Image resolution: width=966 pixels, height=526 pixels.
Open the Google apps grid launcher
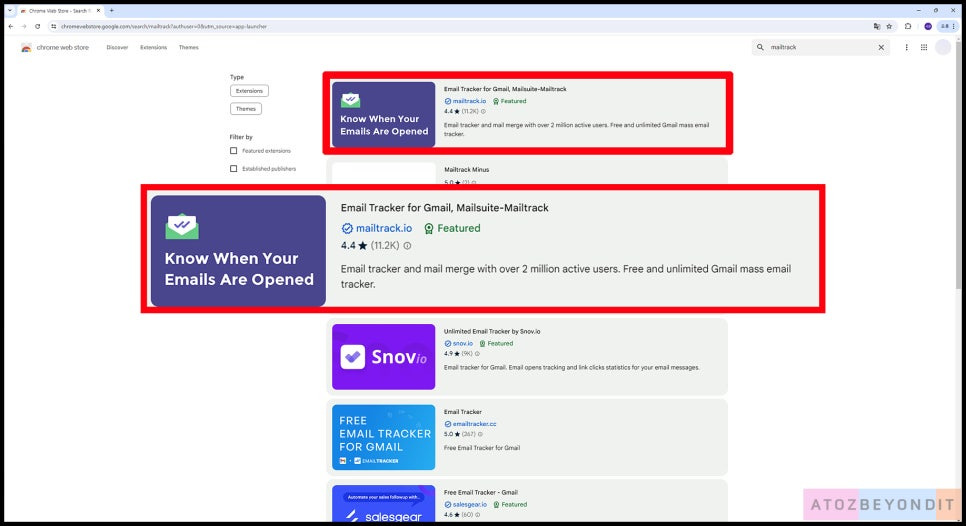924,47
